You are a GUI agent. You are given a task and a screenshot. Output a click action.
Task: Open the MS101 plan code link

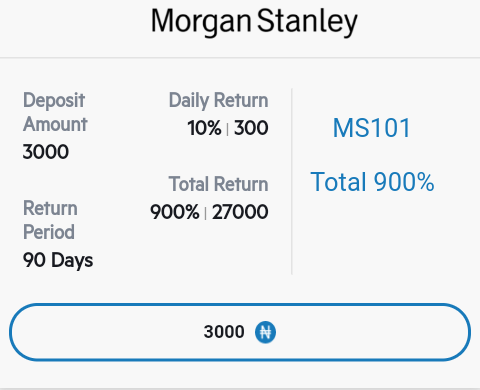tap(371, 128)
